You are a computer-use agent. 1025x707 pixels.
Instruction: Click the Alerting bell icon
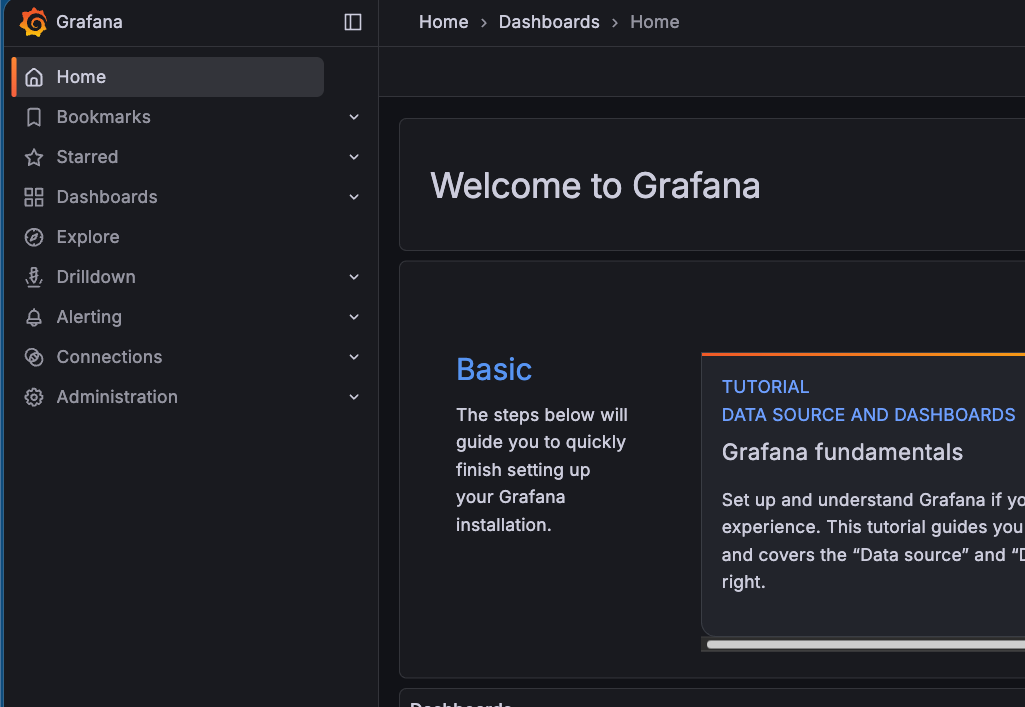click(x=34, y=317)
